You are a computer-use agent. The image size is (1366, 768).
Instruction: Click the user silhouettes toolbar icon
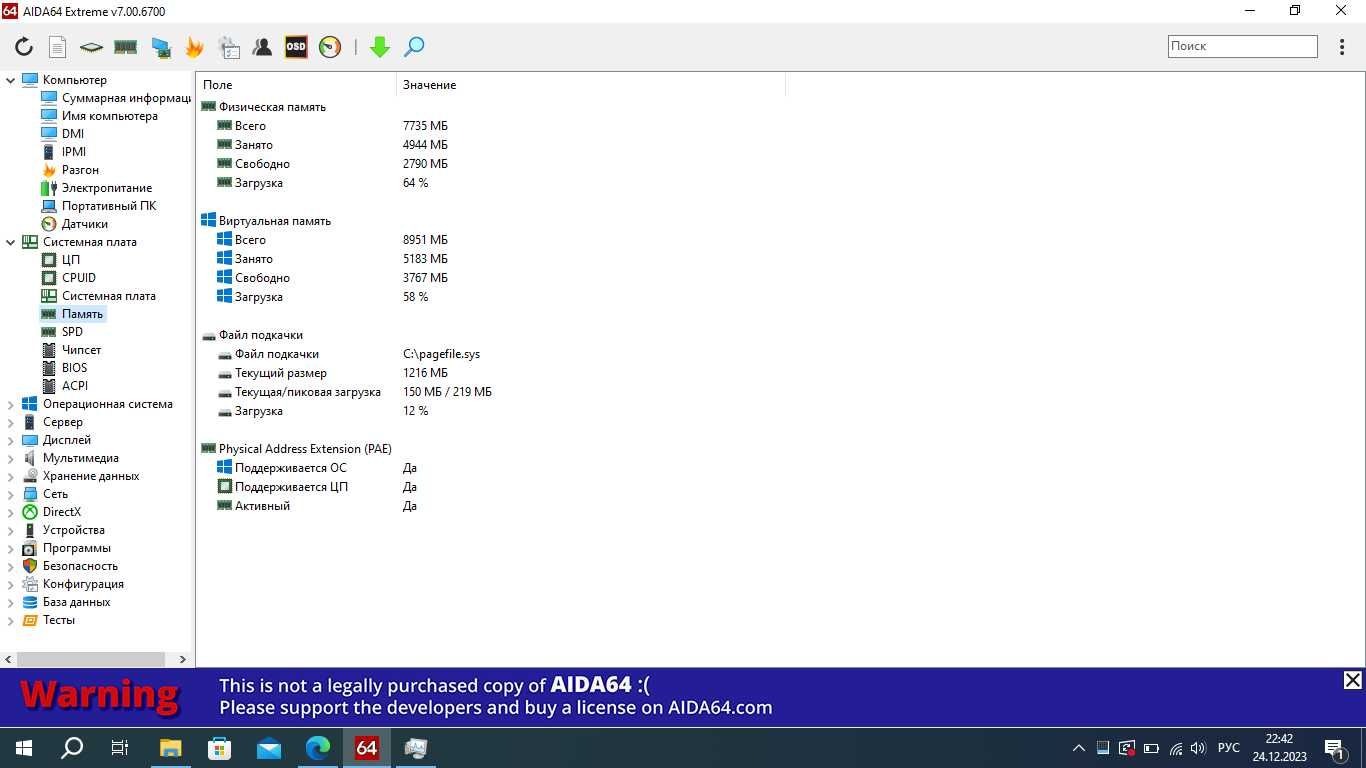262,46
